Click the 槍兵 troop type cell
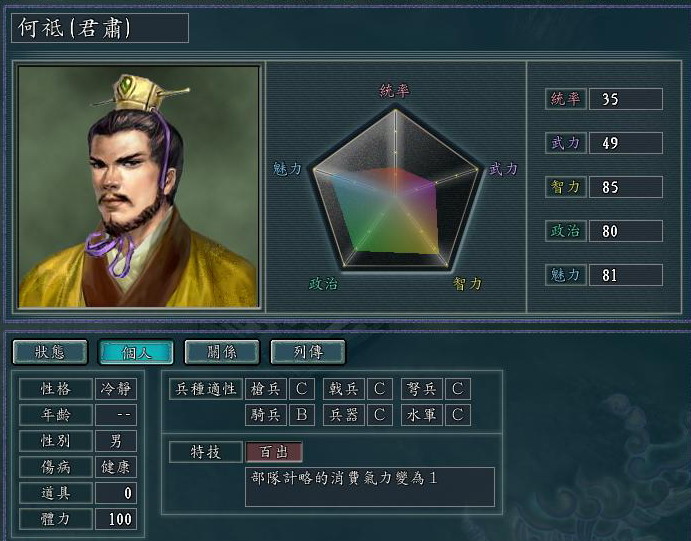 coord(266,389)
